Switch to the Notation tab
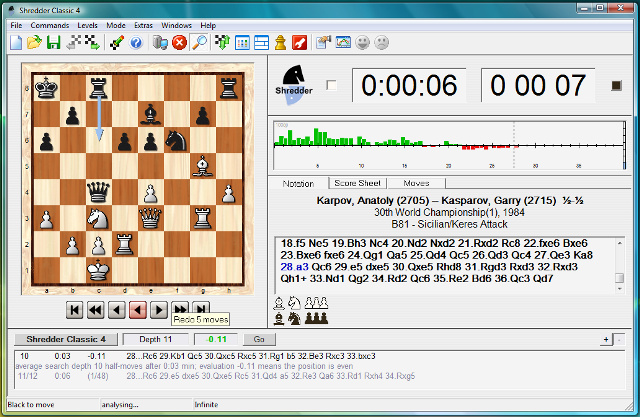 click(298, 184)
